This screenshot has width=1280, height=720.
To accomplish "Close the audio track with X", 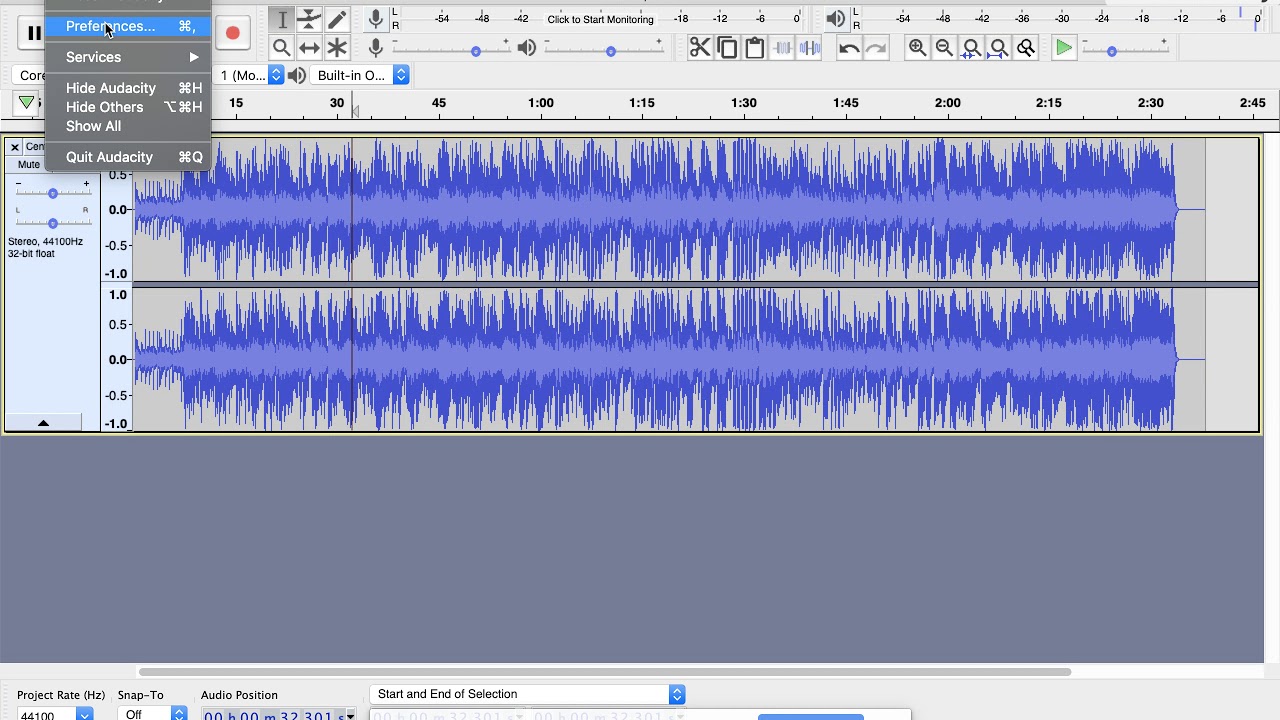I will tap(15, 147).
